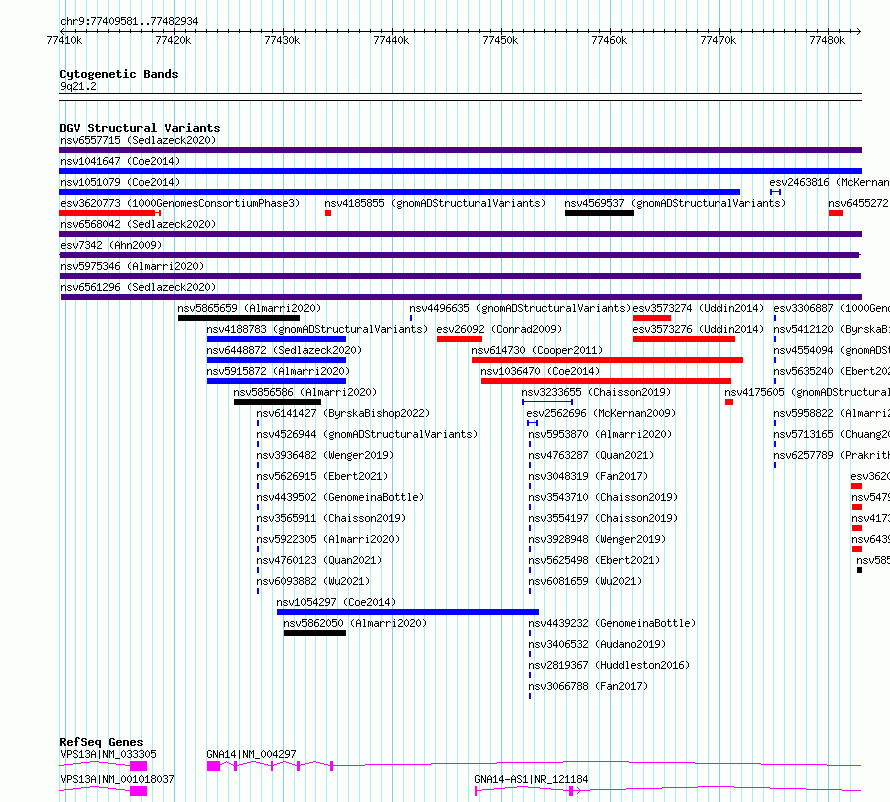Select the esv7342 (Ahn2009) variant bar
Viewport: 890px width, 802px height.
459,255
